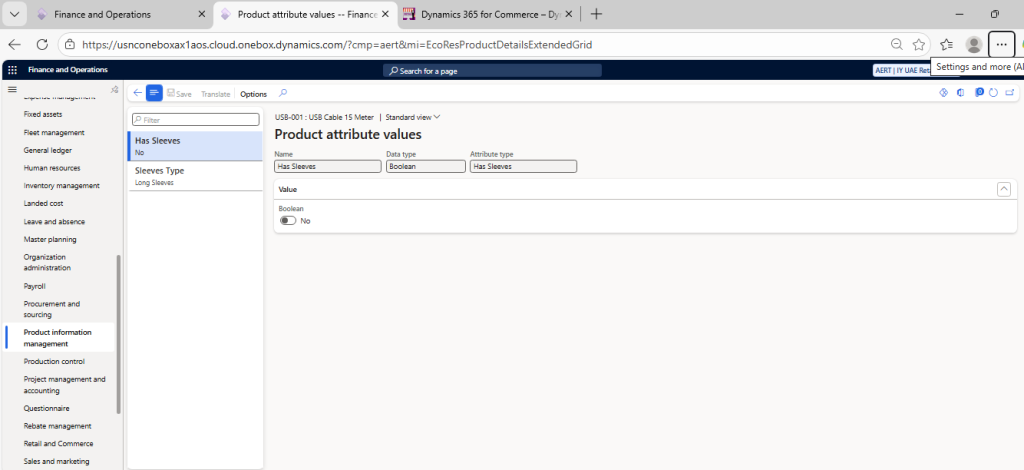Open the form in a new window
1024x470 pixels.
(x=1009, y=93)
